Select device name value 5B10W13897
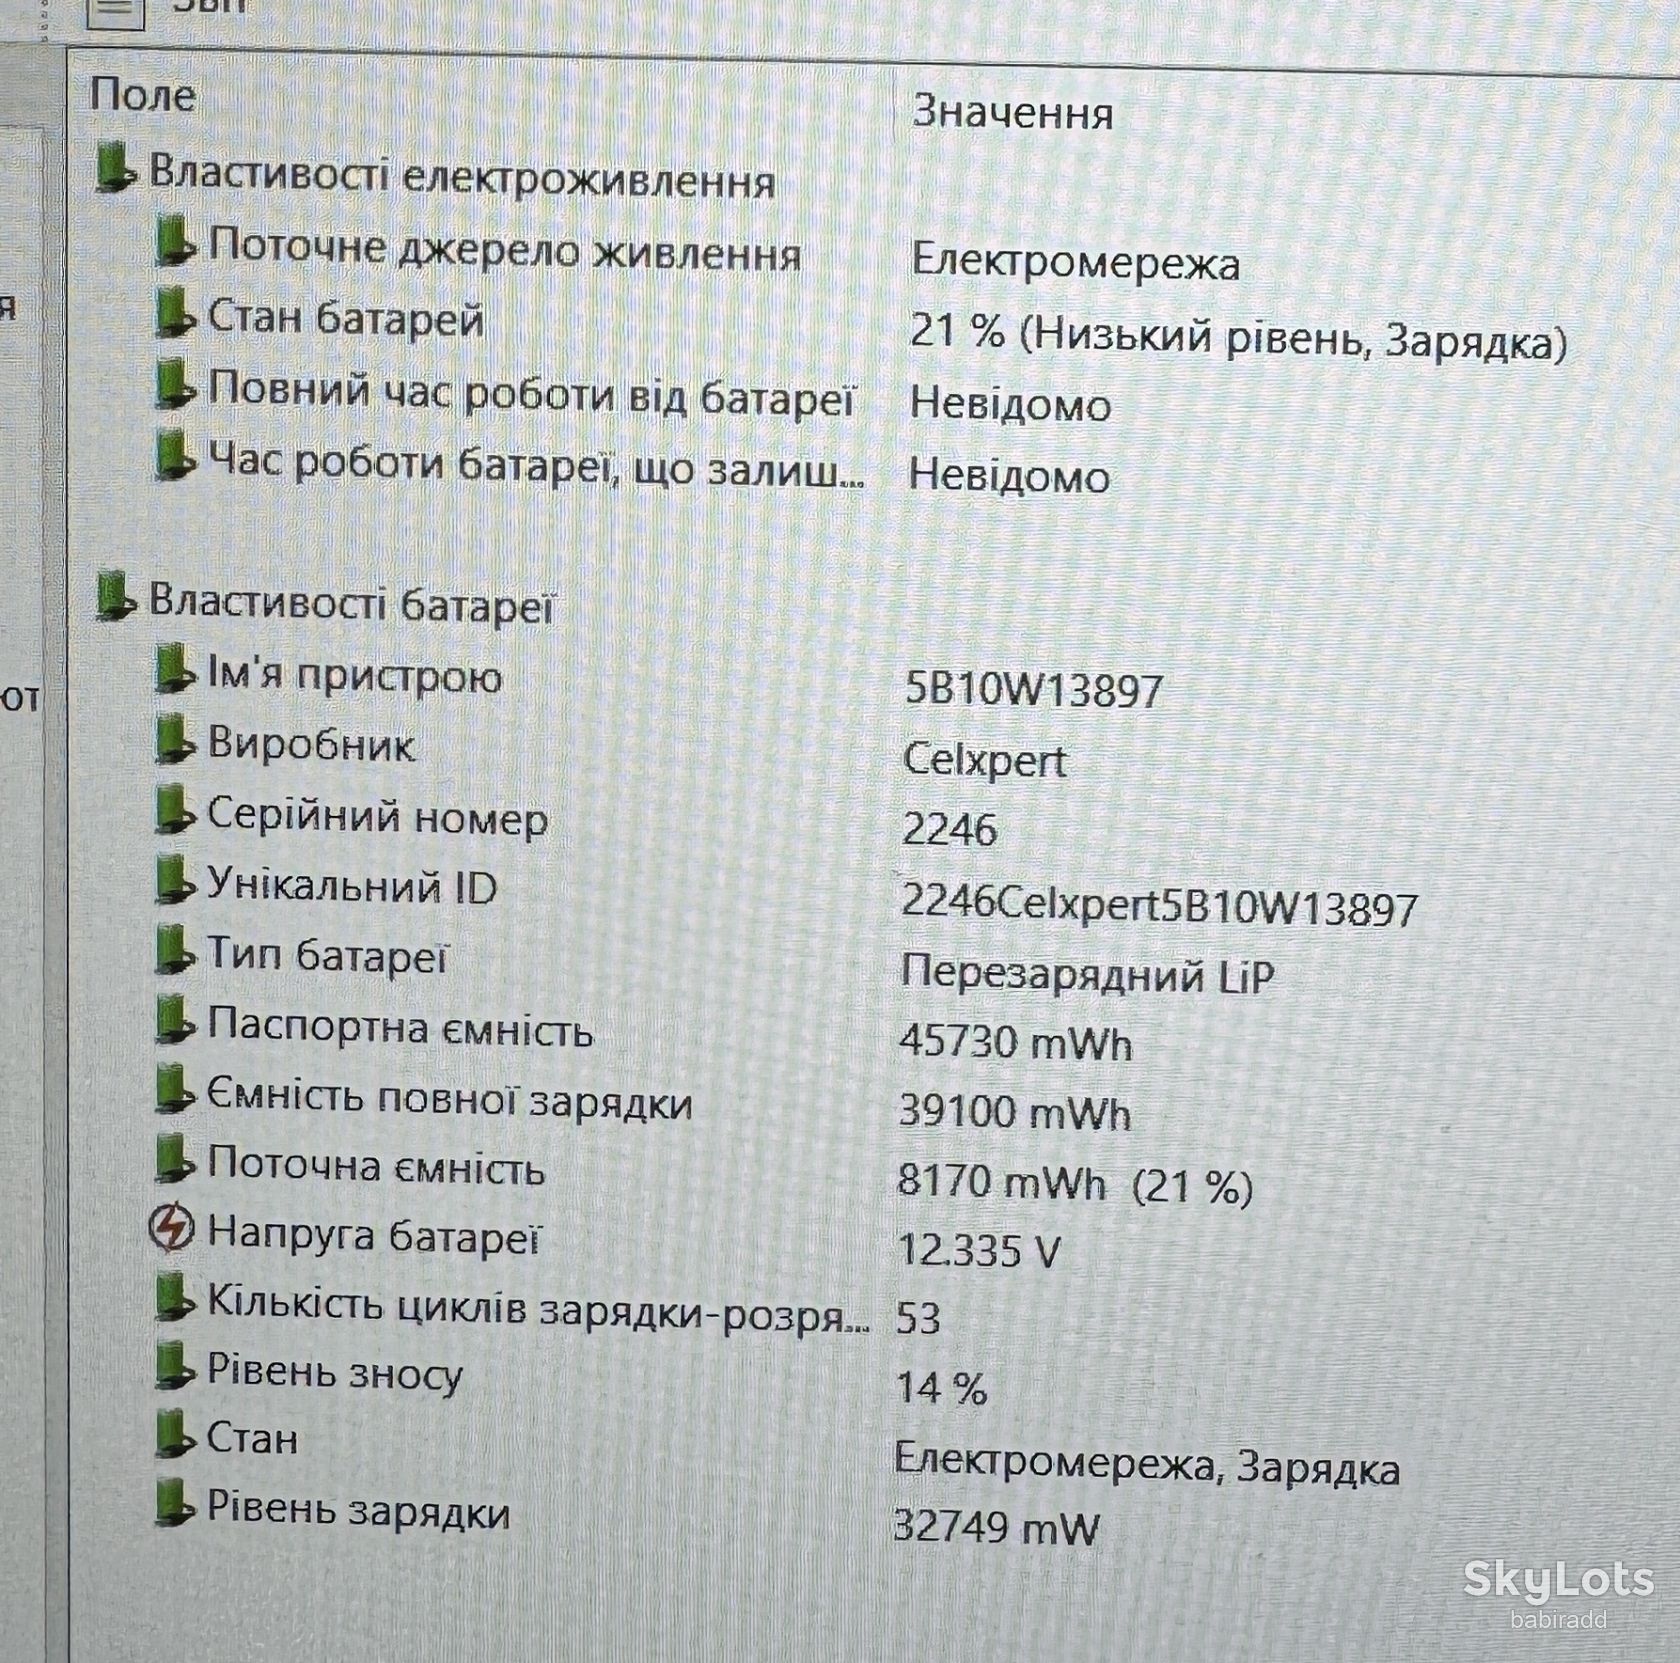Image resolution: width=1680 pixels, height=1663 pixels. 1034,690
